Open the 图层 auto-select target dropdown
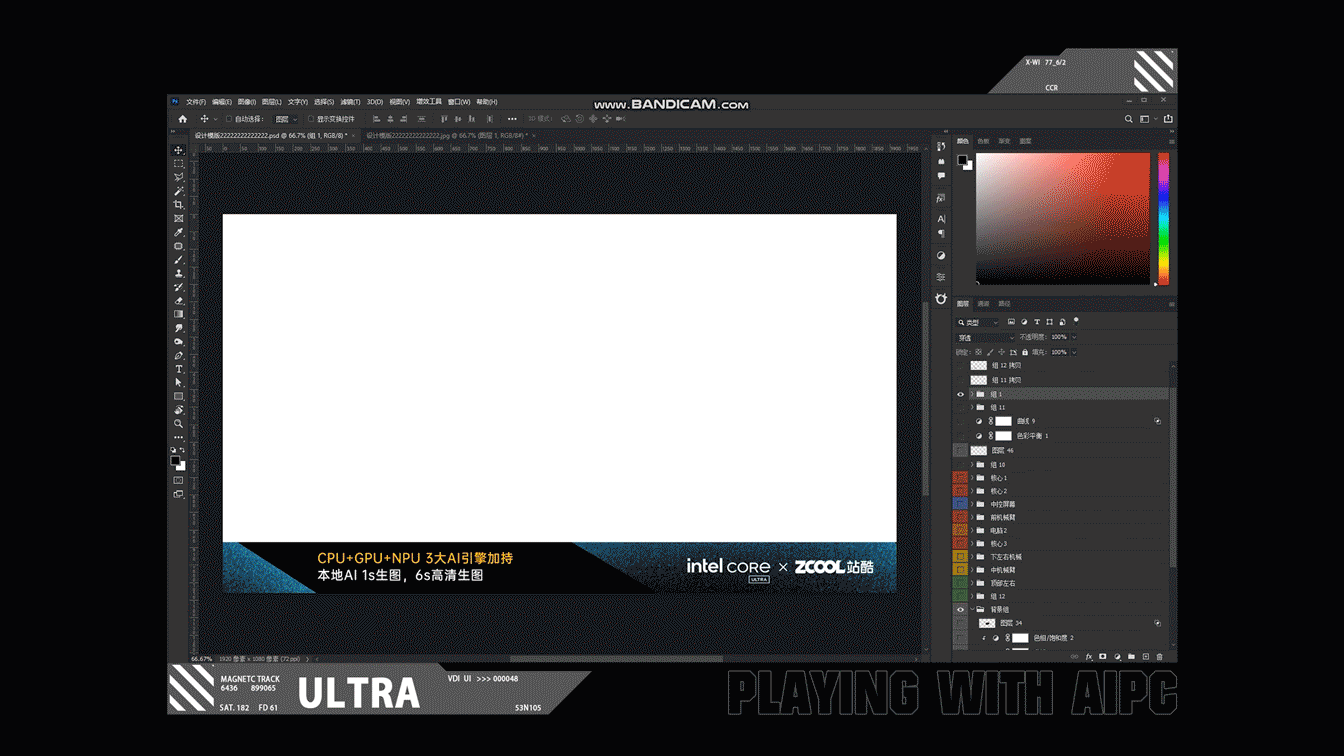Screen dimensions: 1344x756 click(286, 119)
